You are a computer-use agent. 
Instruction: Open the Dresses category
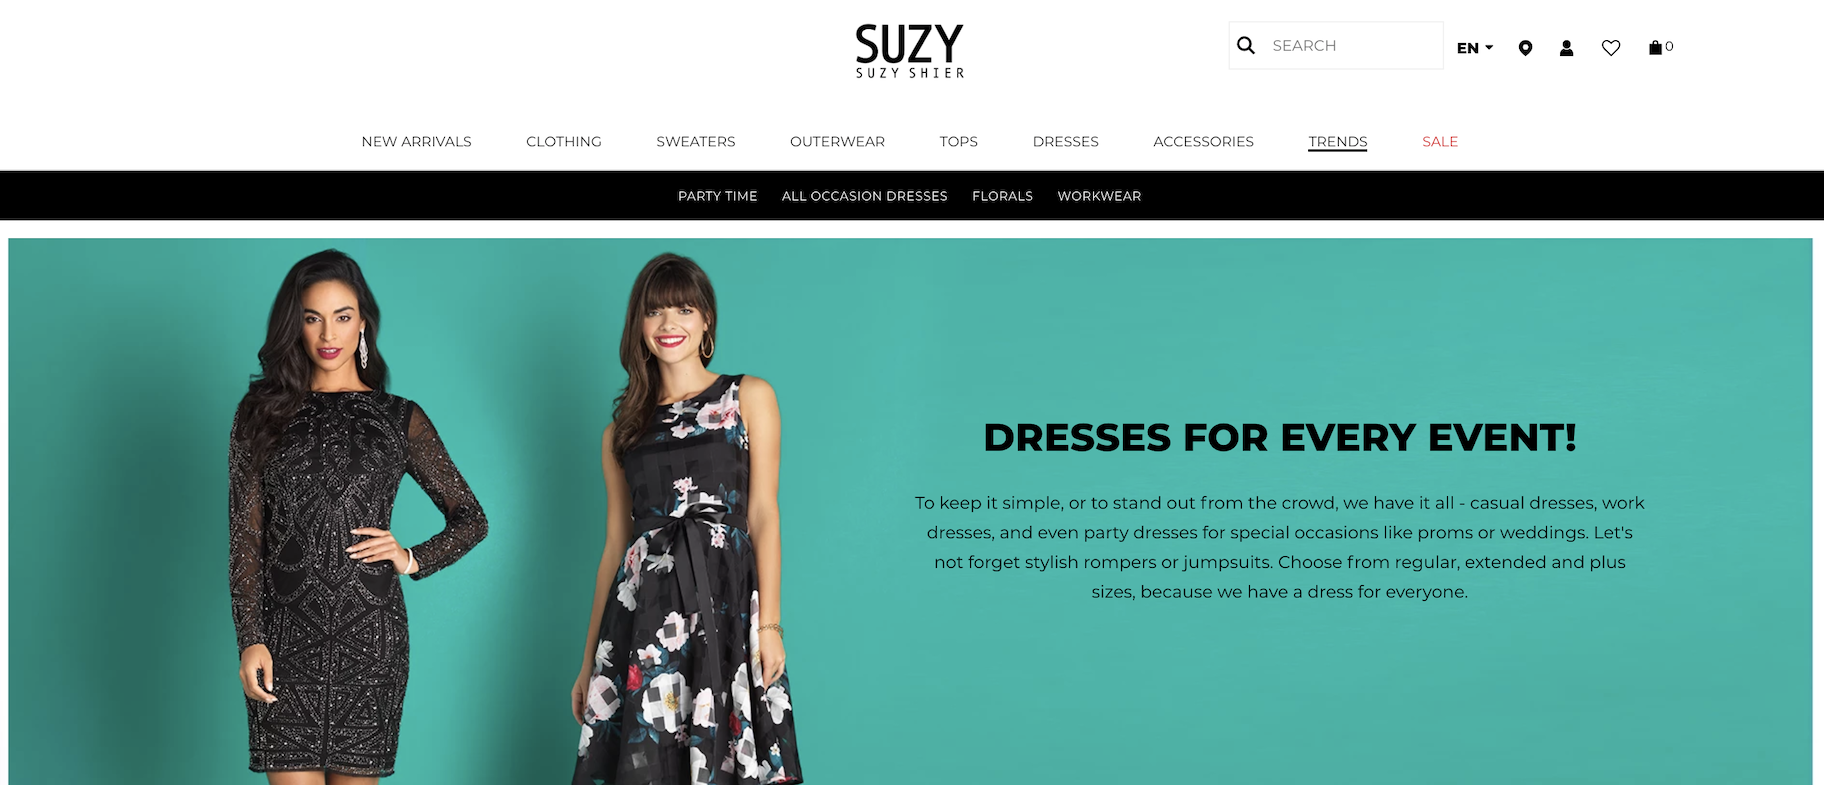pos(1065,142)
